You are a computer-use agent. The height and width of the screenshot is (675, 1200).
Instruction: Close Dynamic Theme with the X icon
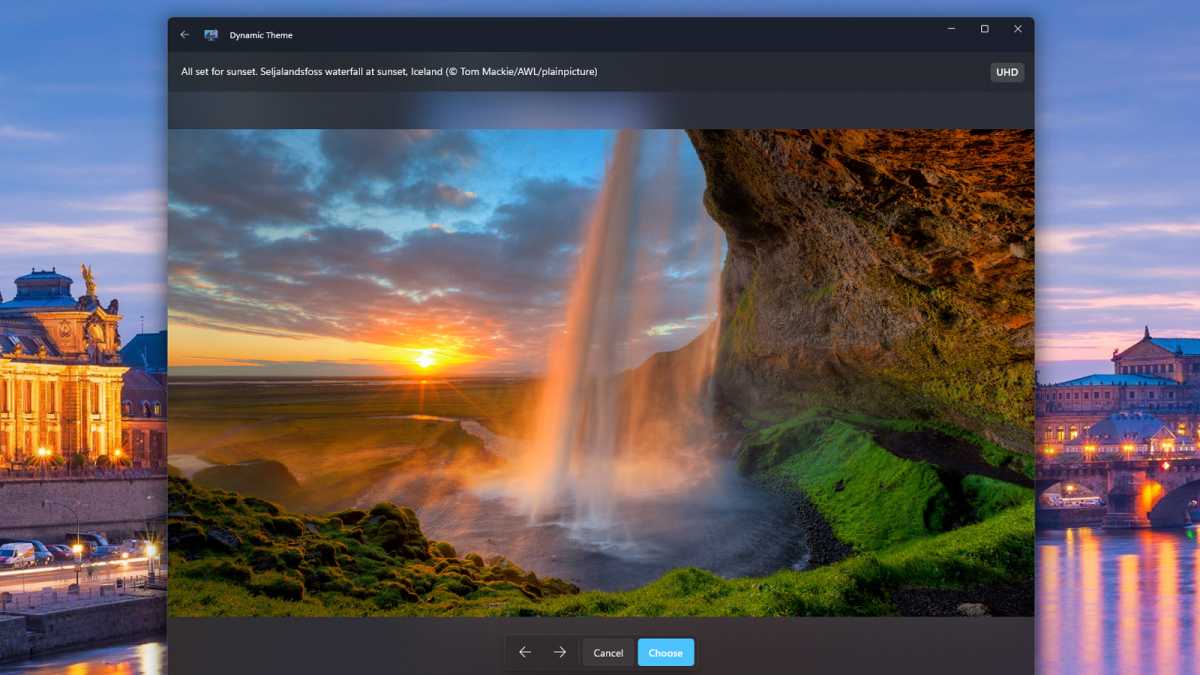(1018, 29)
